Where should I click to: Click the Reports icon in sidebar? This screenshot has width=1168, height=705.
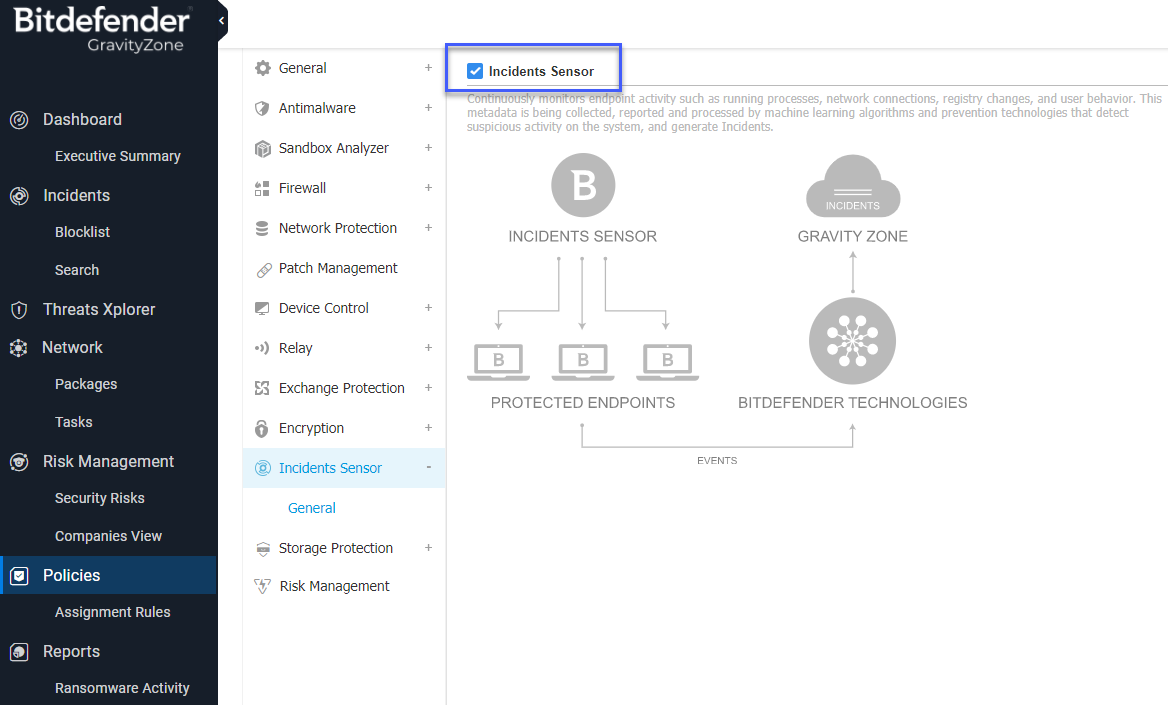[x=19, y=652]
